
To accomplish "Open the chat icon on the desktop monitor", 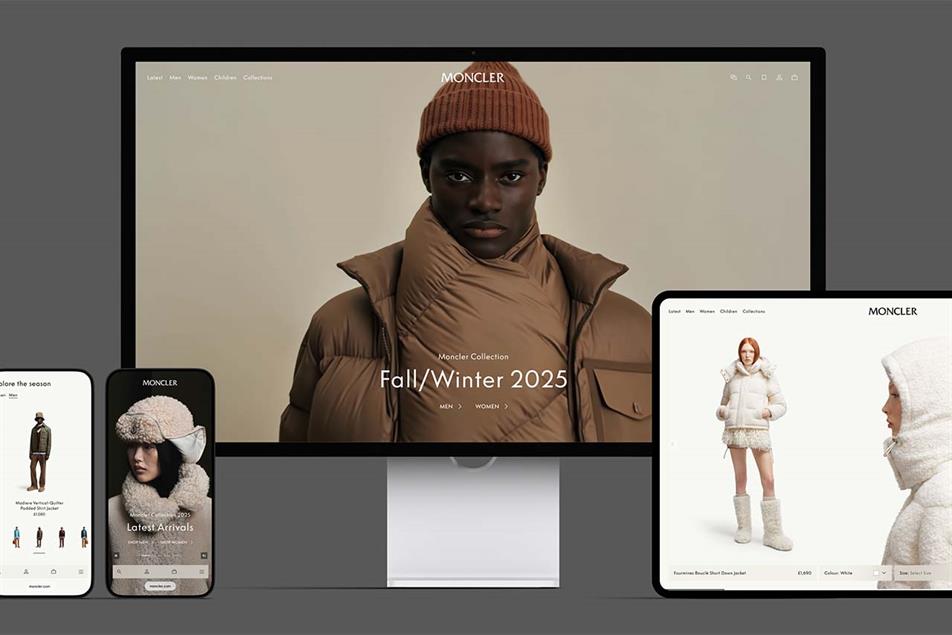I will pyautogui.click(x=733, y=77).
